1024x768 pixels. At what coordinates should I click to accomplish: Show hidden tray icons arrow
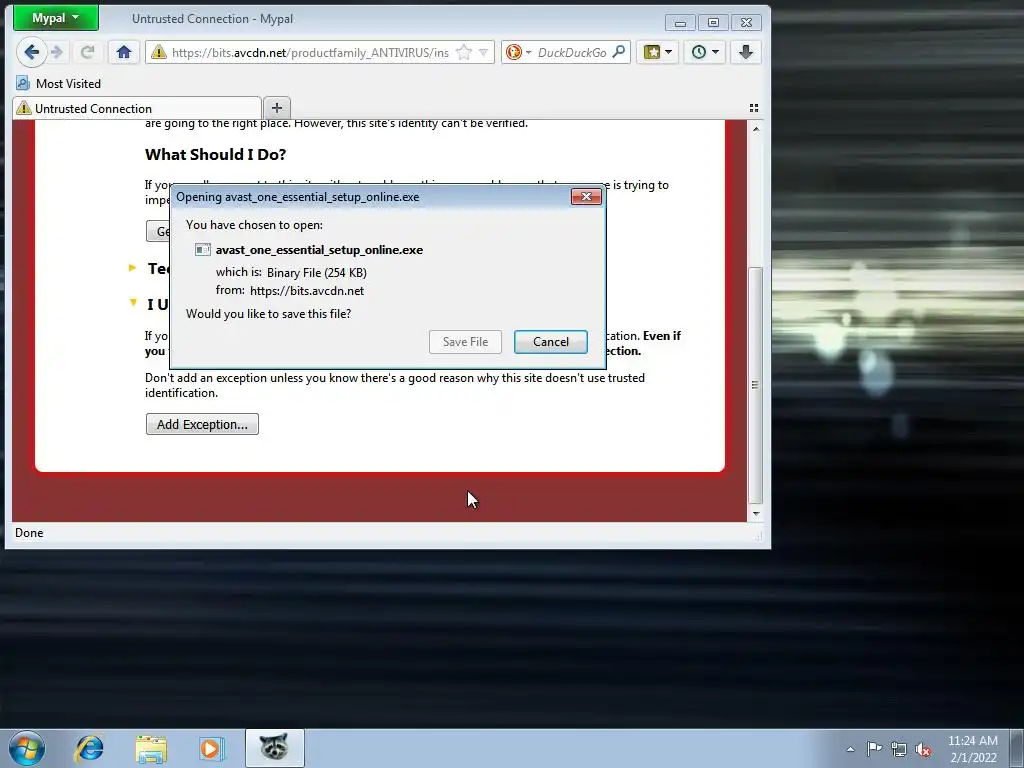(x=850, y=749)
